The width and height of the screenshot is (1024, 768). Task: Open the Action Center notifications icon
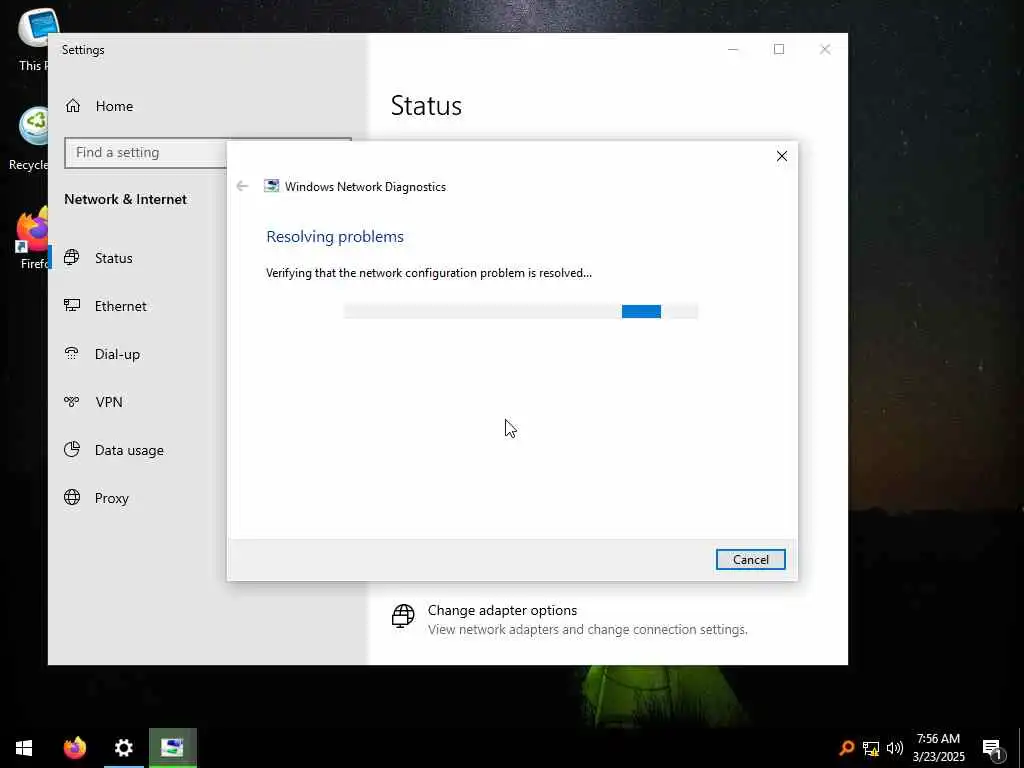click(993, 749)
